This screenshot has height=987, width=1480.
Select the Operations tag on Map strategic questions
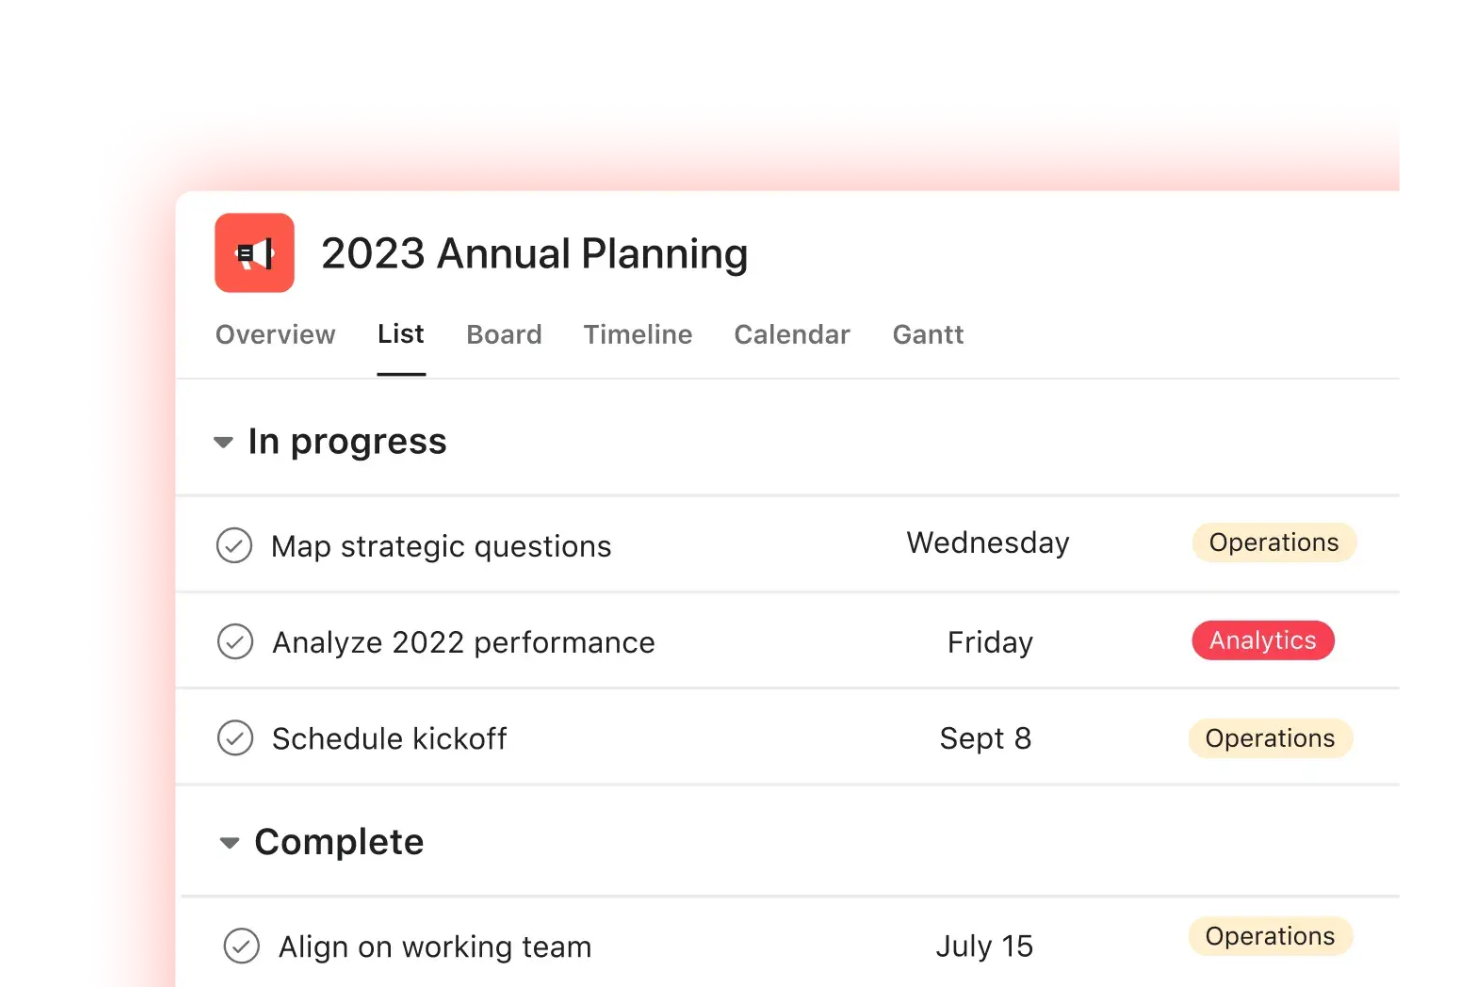click(1273, 542)
